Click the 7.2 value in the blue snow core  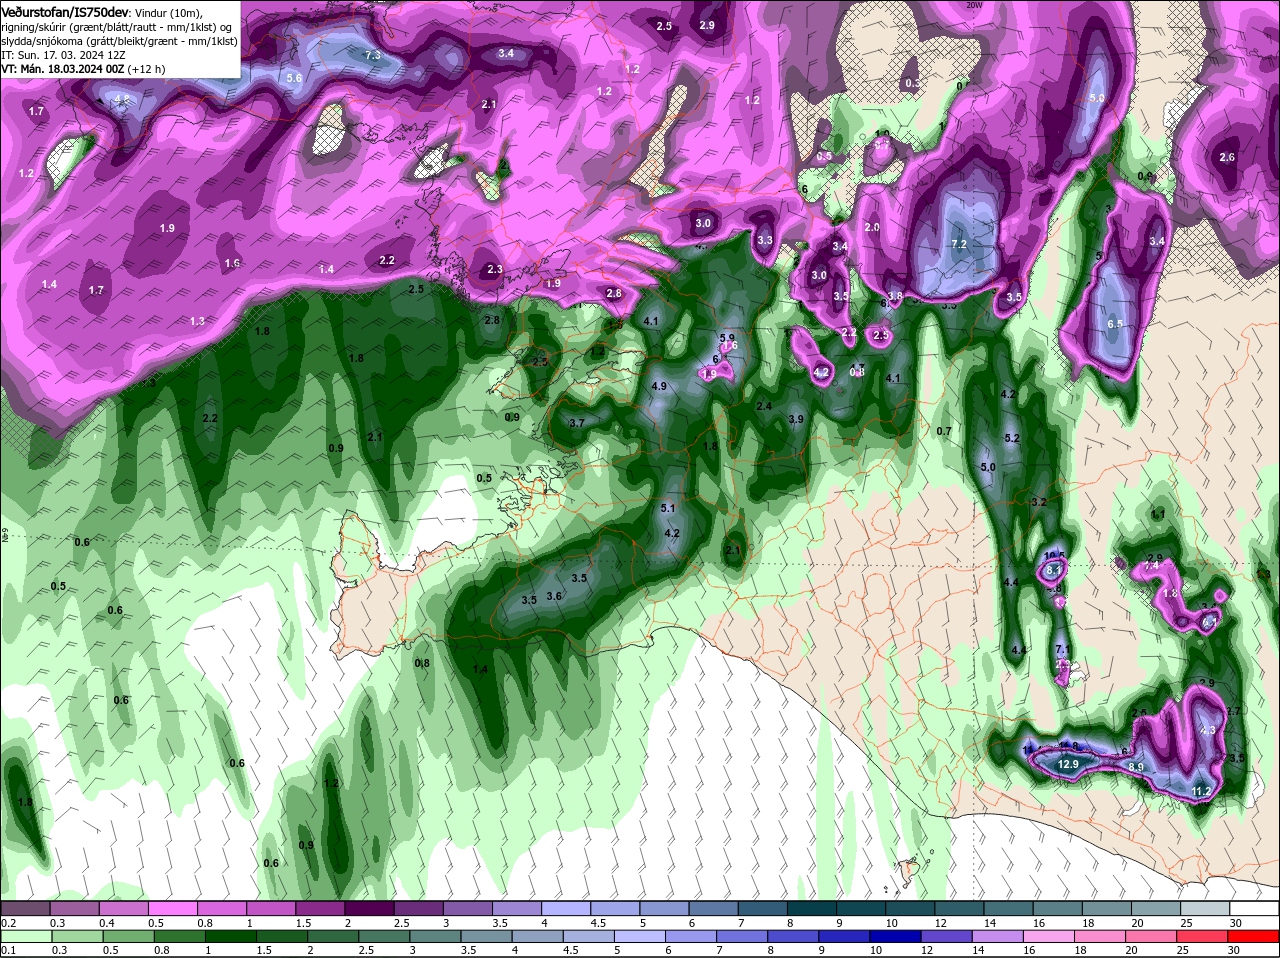pos(959,245)
